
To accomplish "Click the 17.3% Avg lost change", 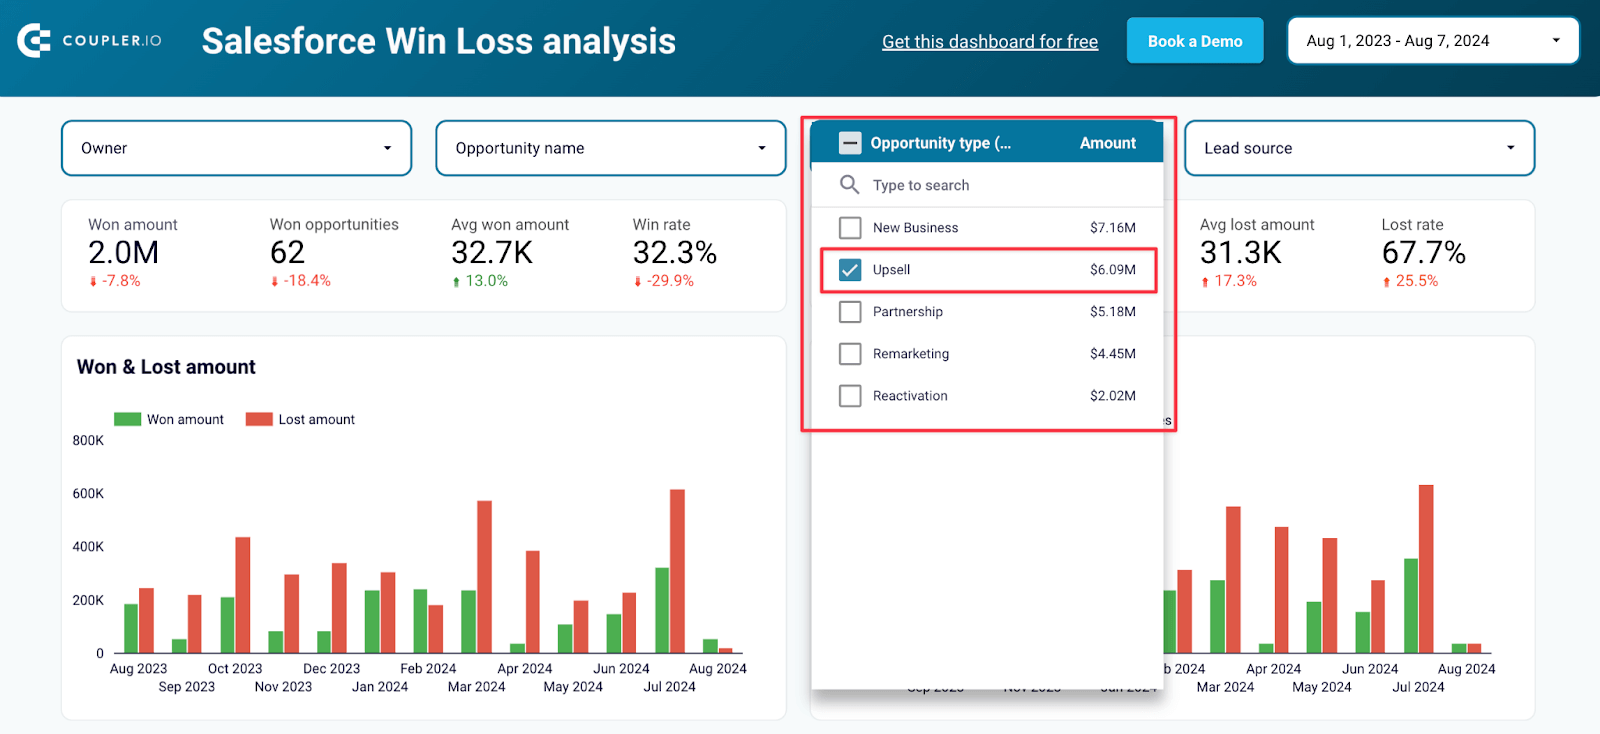I will coord(1229,281).
